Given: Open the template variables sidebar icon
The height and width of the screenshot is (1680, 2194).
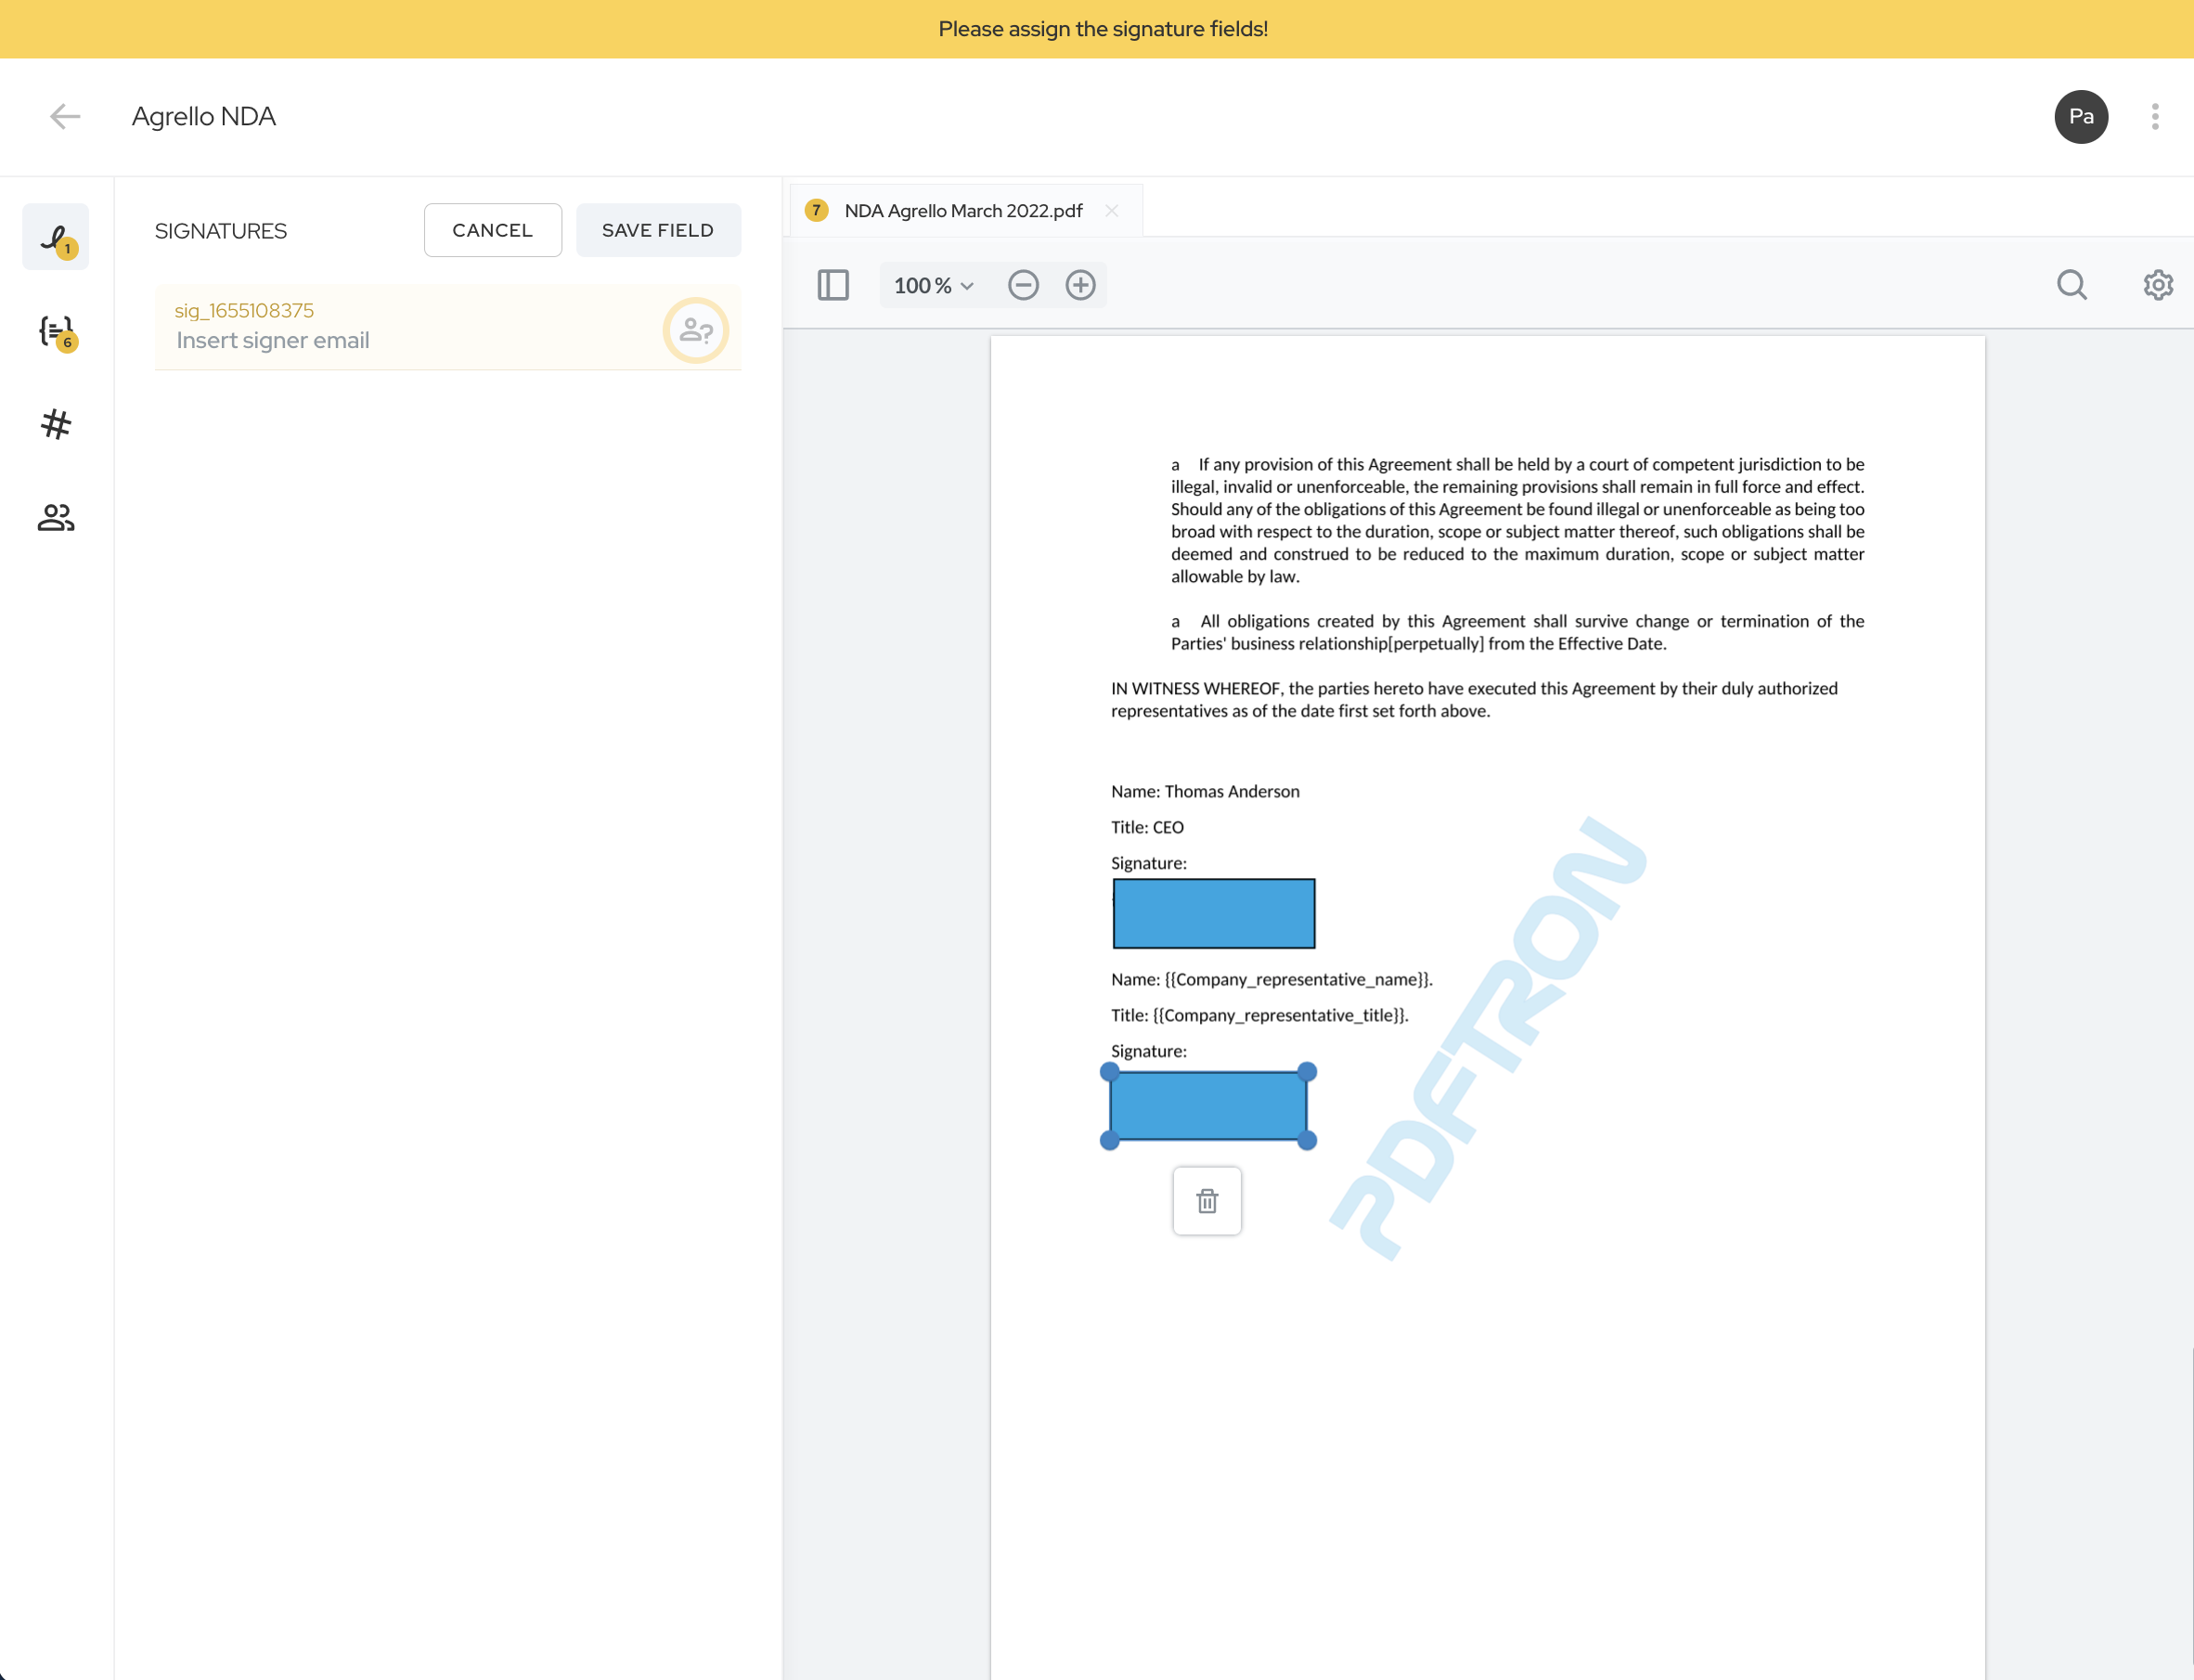Looking at the screenshot, I should tap(56, 332).
